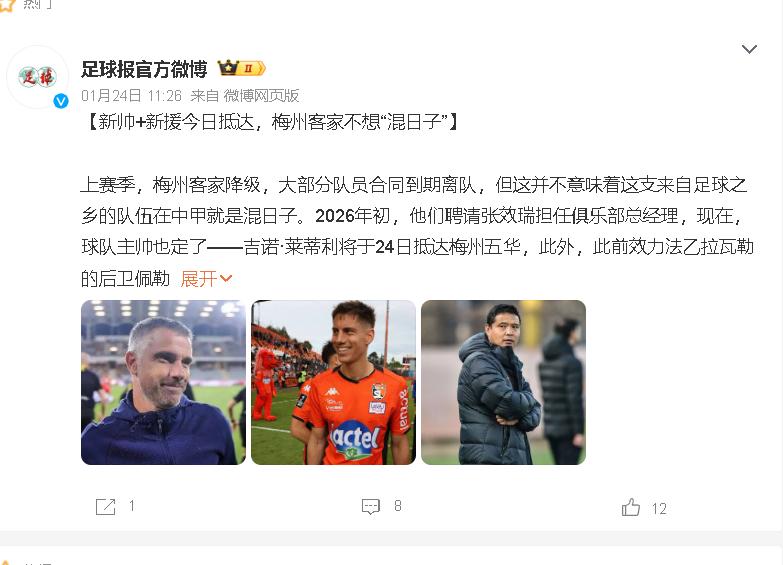View photo of player in orange jersey
The height and width of the screenshot is (565, 783).
point(333,382)
